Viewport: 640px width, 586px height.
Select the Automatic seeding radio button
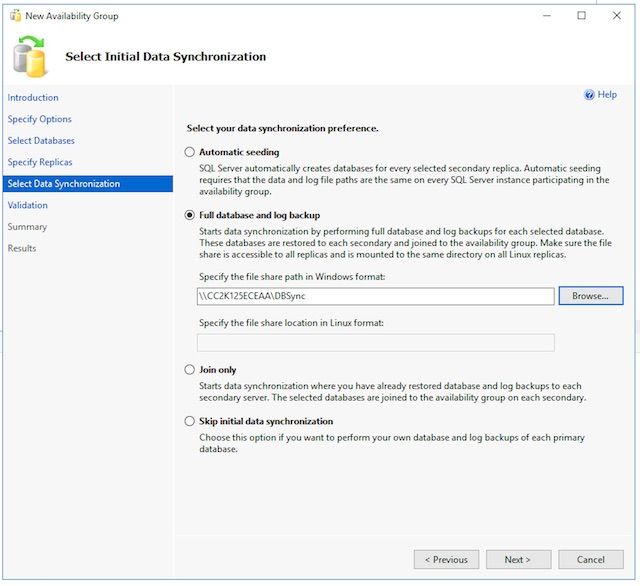[x=189, y=152]
